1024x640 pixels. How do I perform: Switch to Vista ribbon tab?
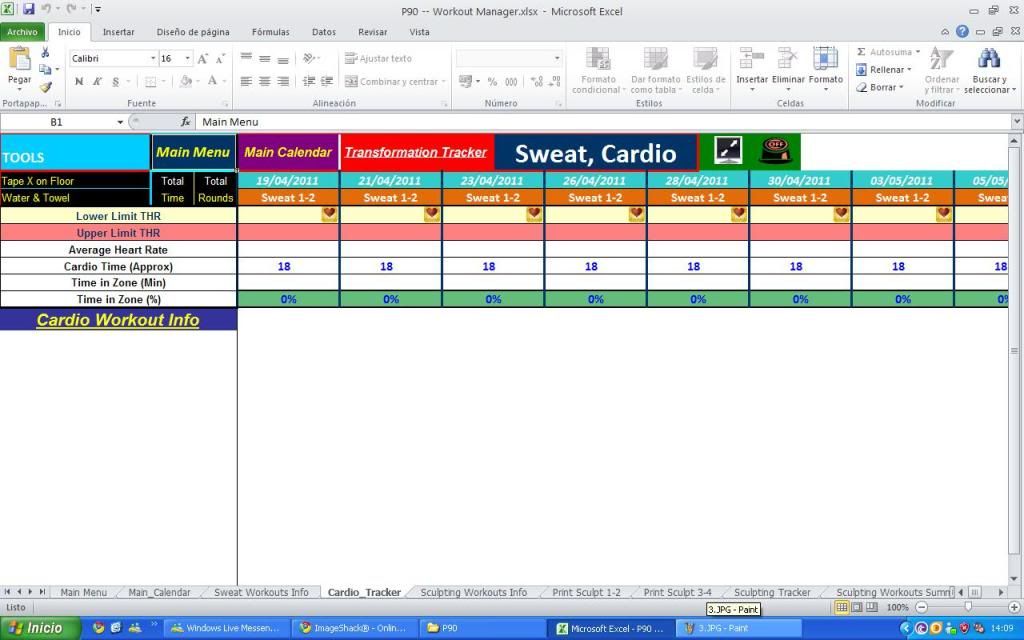pyautogui.click(x=419, y=31)
